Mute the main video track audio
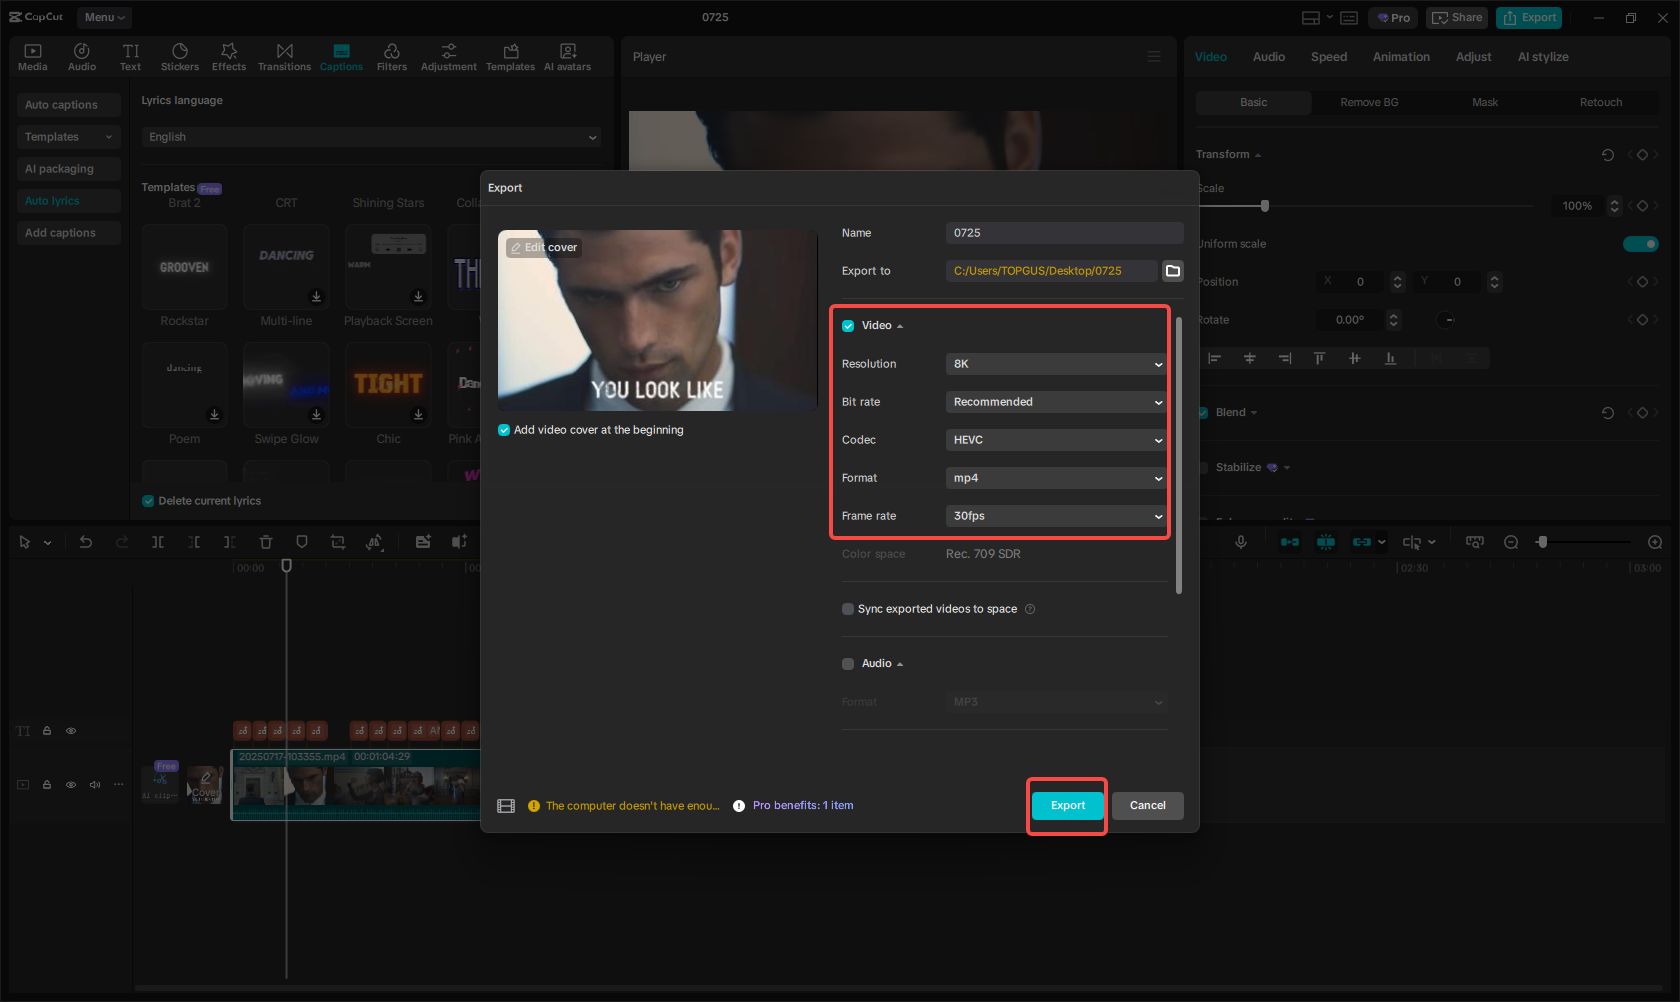The height and width of the screenshot is (1002, 1680). pos(95,785)
